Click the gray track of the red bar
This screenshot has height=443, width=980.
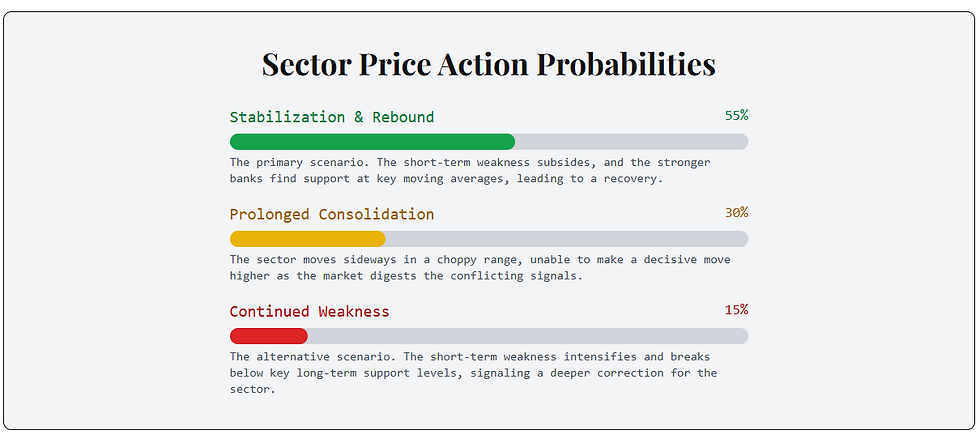tap(528, 336)
